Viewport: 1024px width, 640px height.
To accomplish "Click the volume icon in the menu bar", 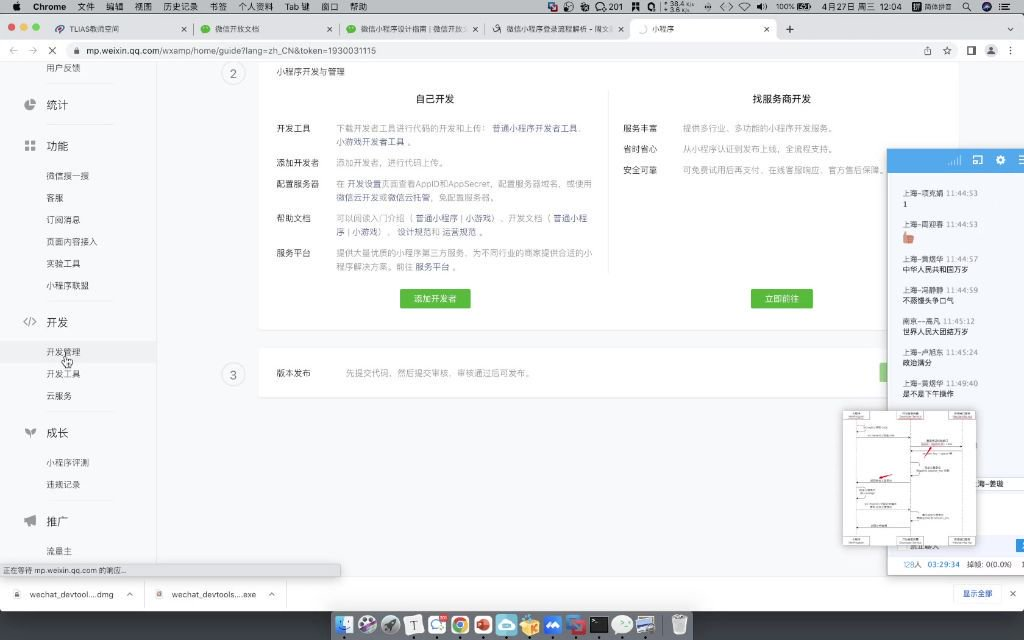I will [762, 7].
